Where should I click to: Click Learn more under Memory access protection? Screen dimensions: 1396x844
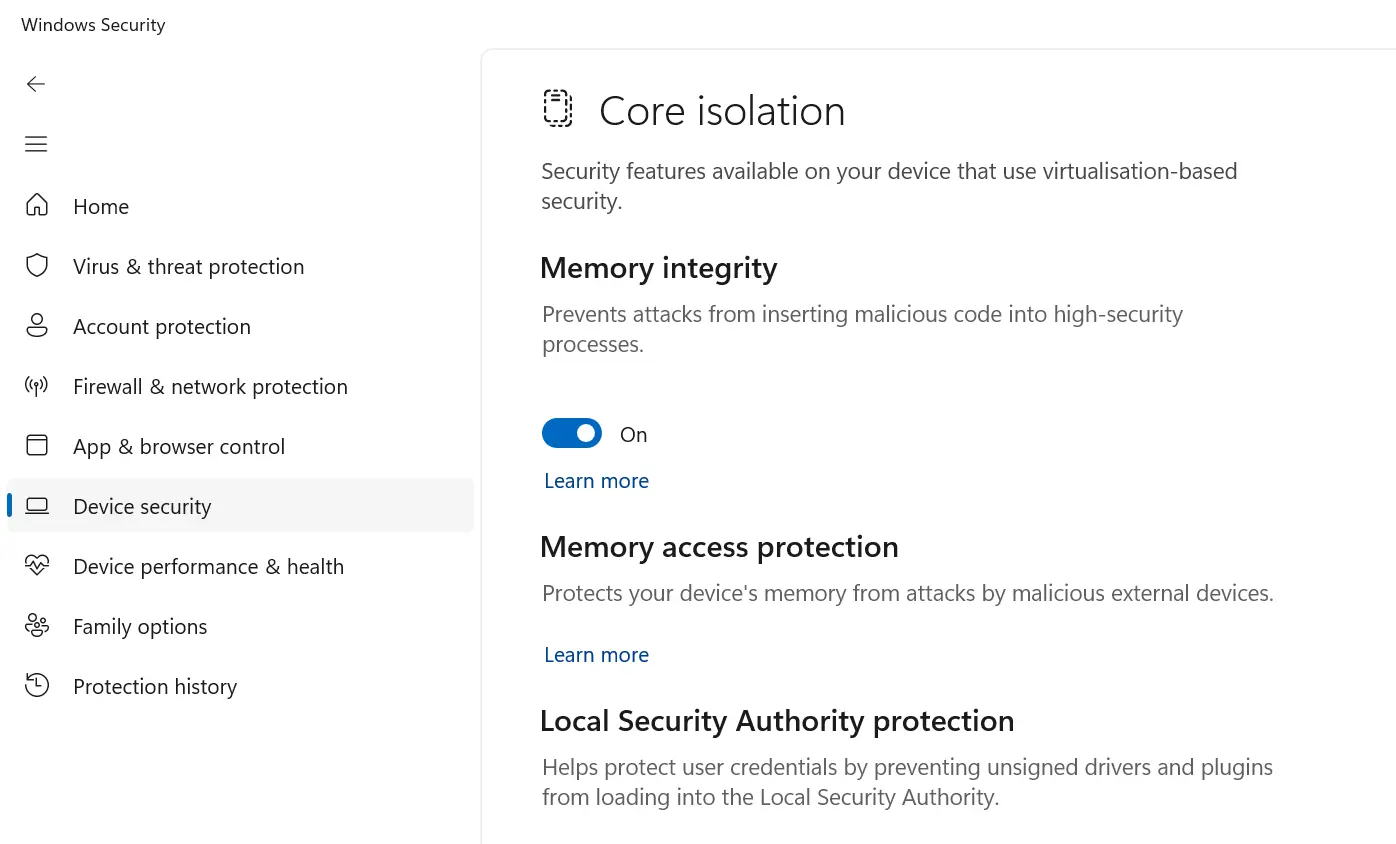(x=596, y=654)
